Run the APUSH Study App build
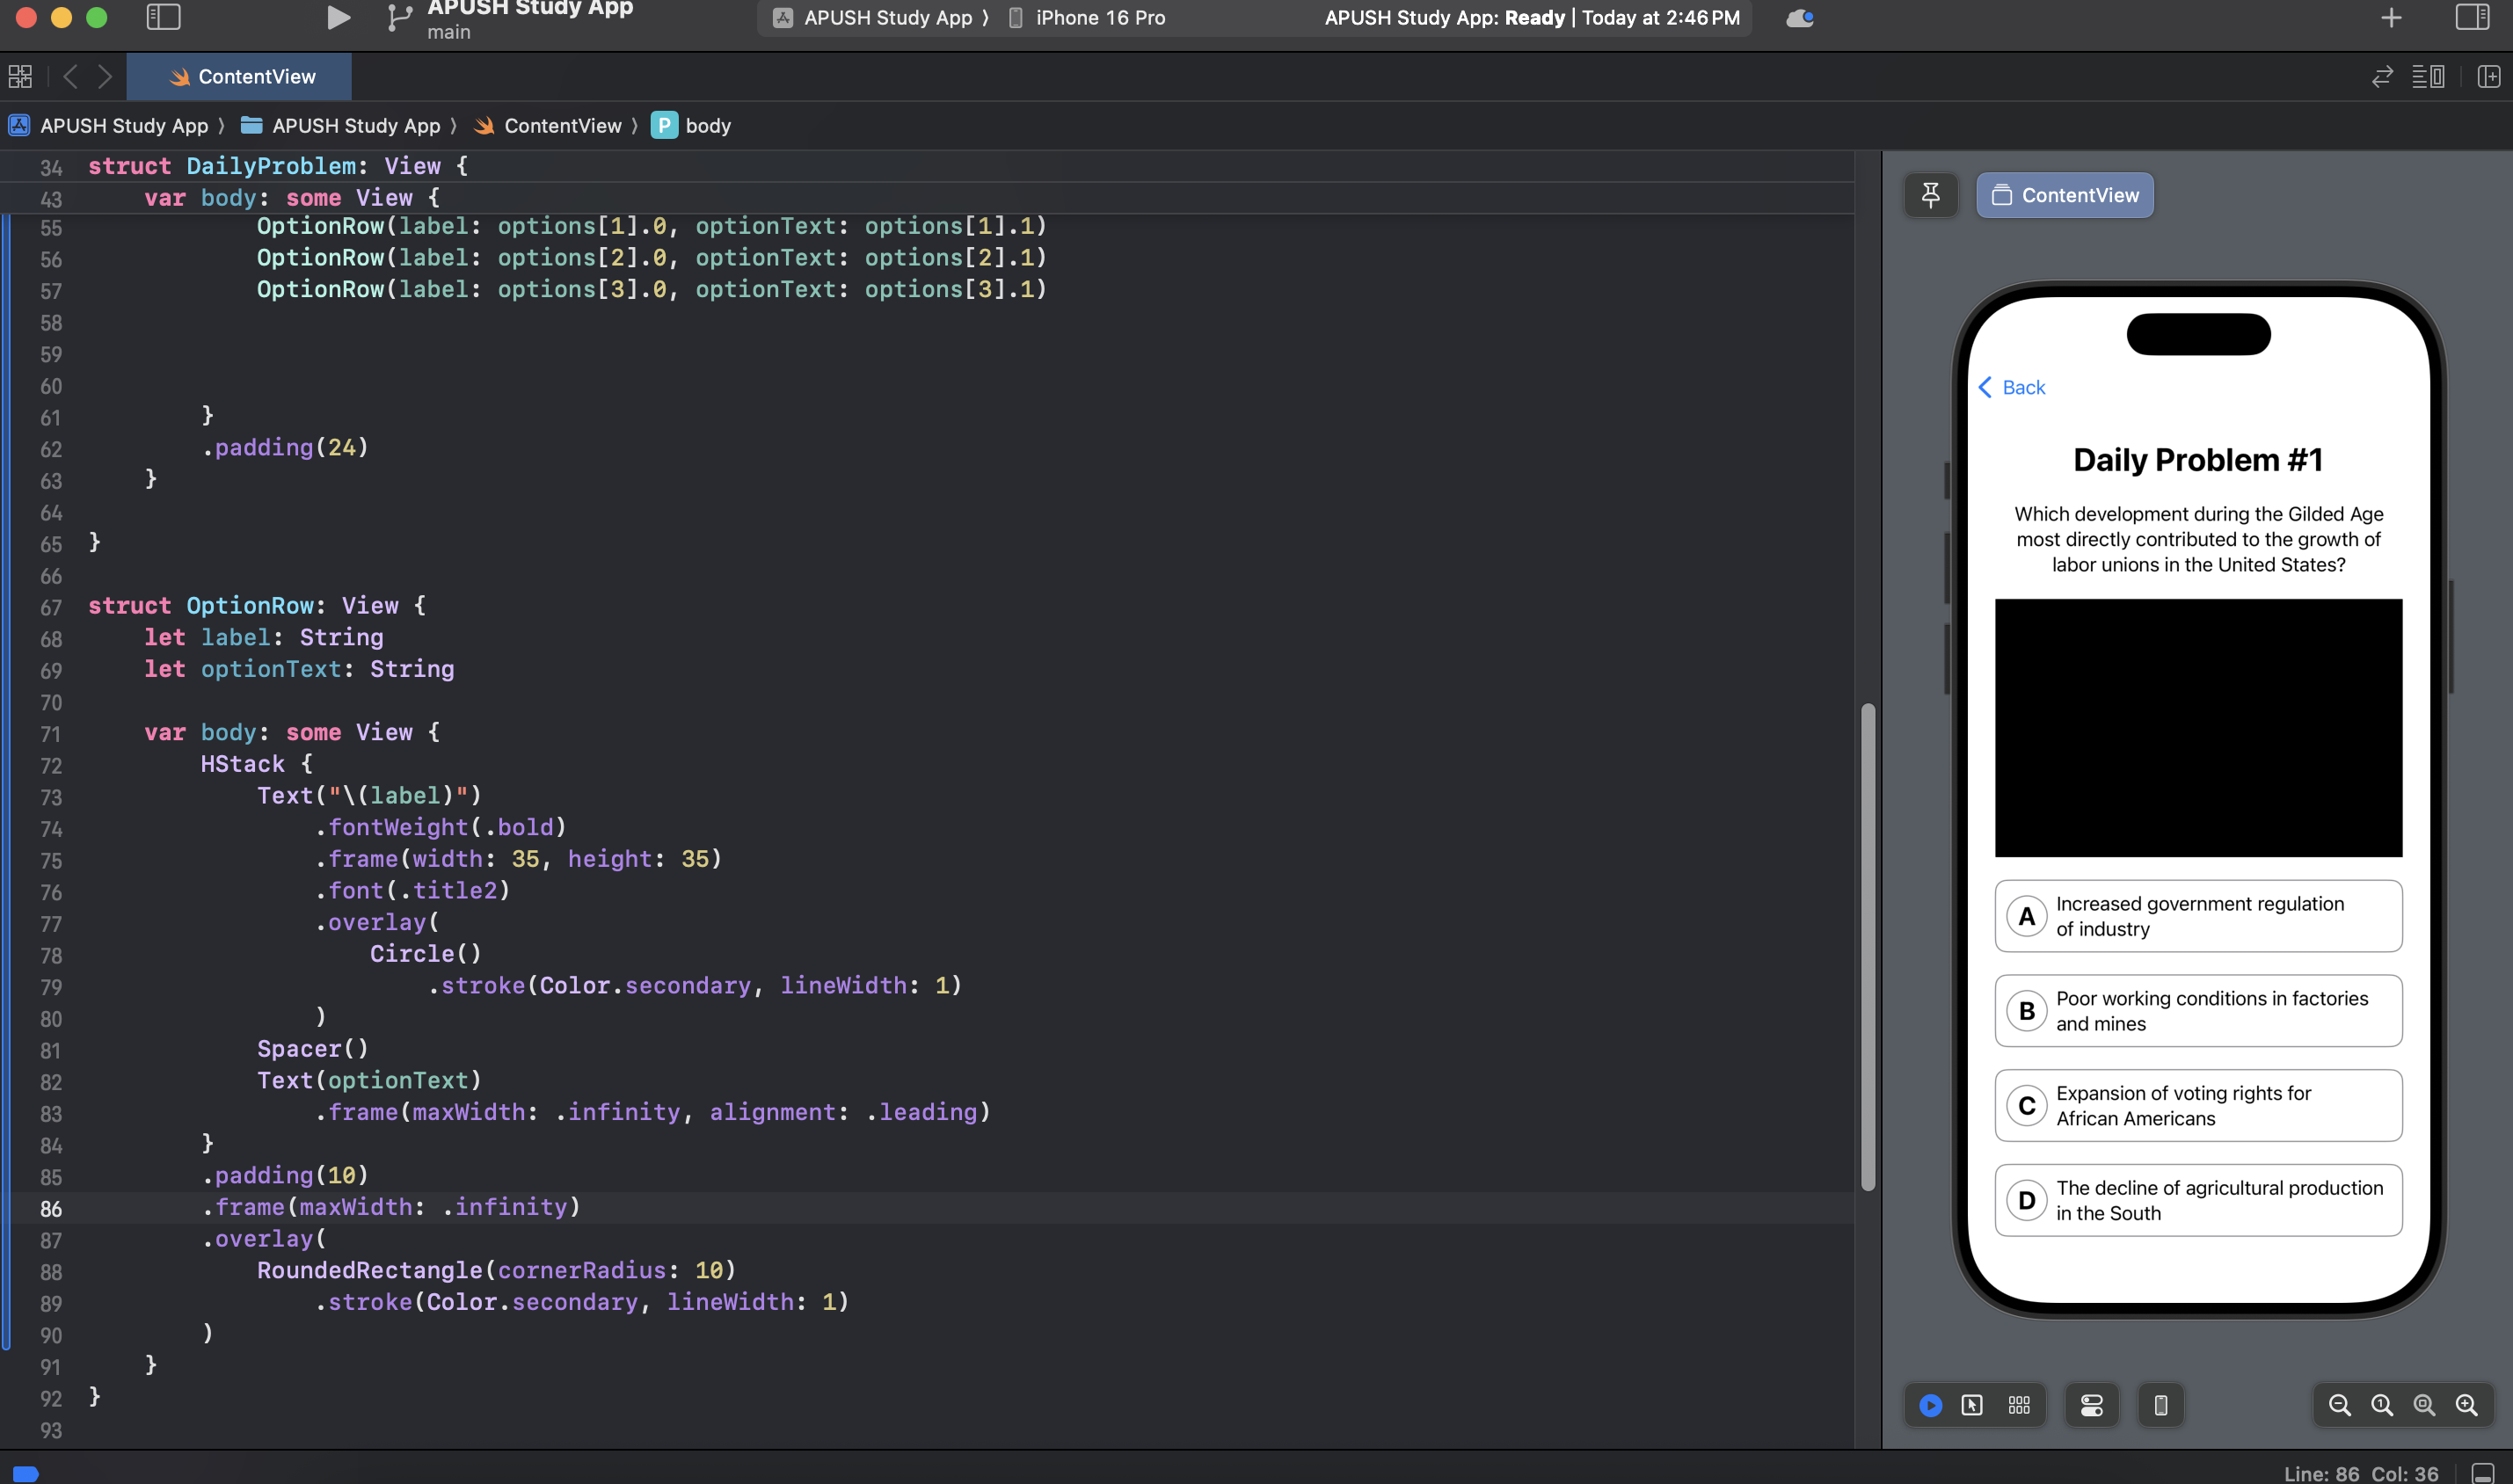Screen dimensions: 2513x1484 pyautogui.click(x=338, y=17)
